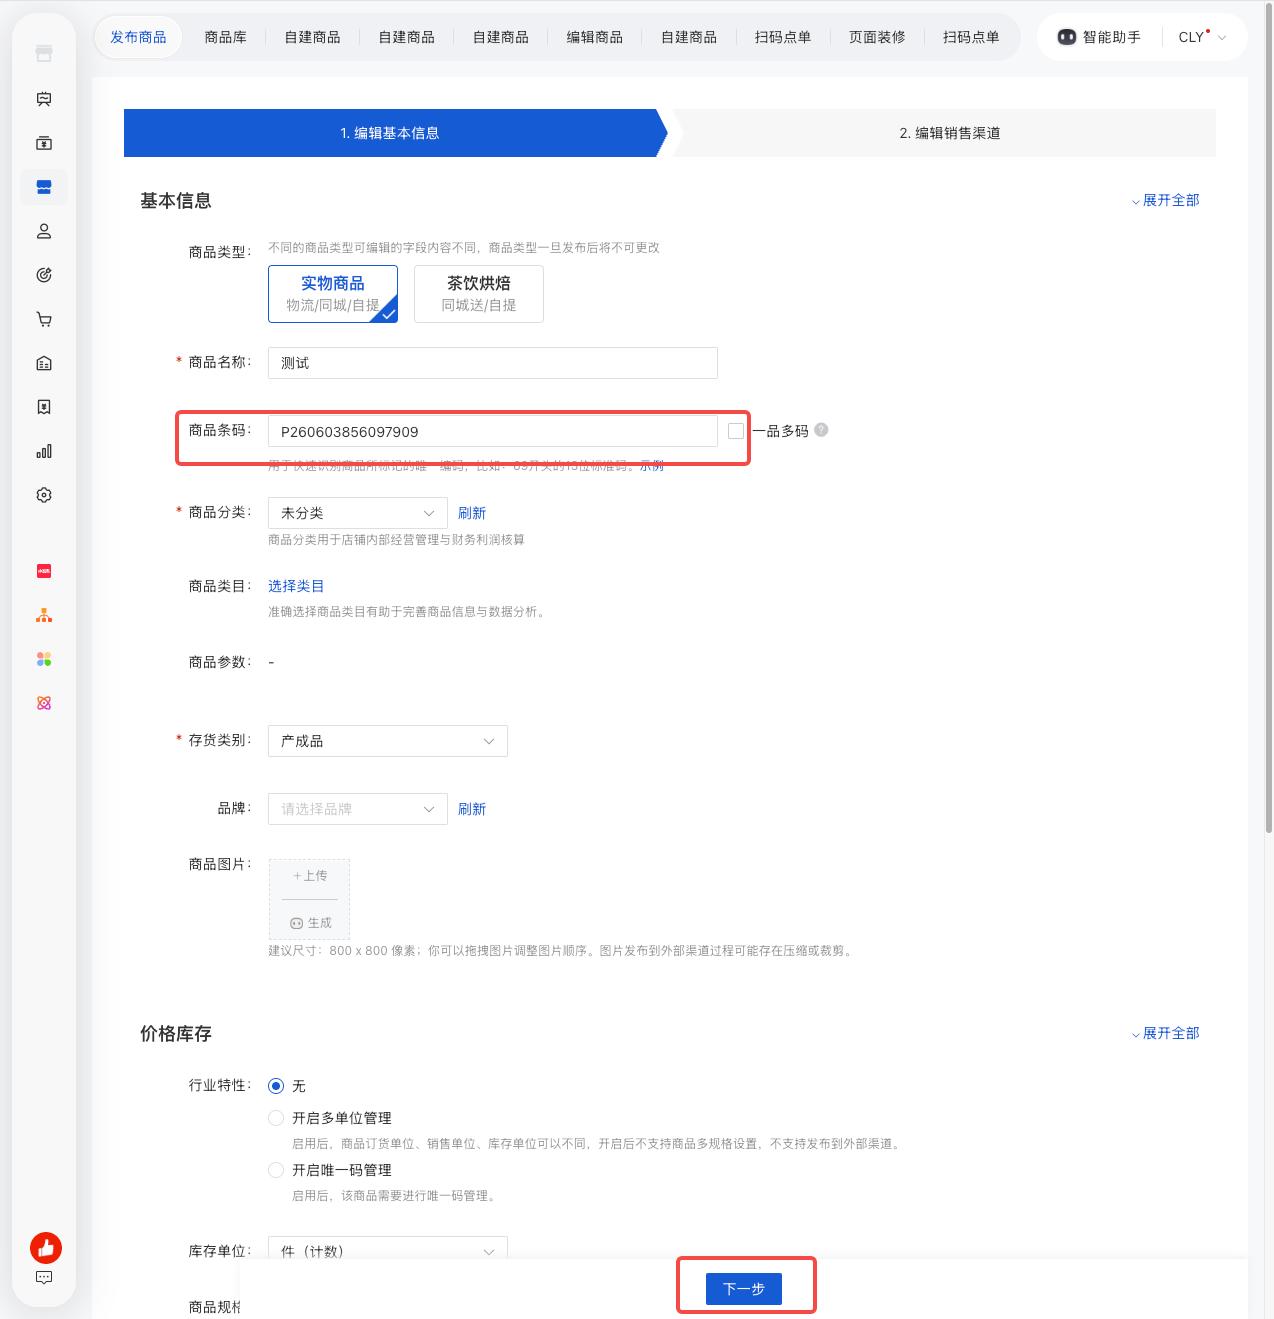Open the 商品分类 未分类 dropdown
Screen dimensions: 1274x1319
(x=358, y=513)
